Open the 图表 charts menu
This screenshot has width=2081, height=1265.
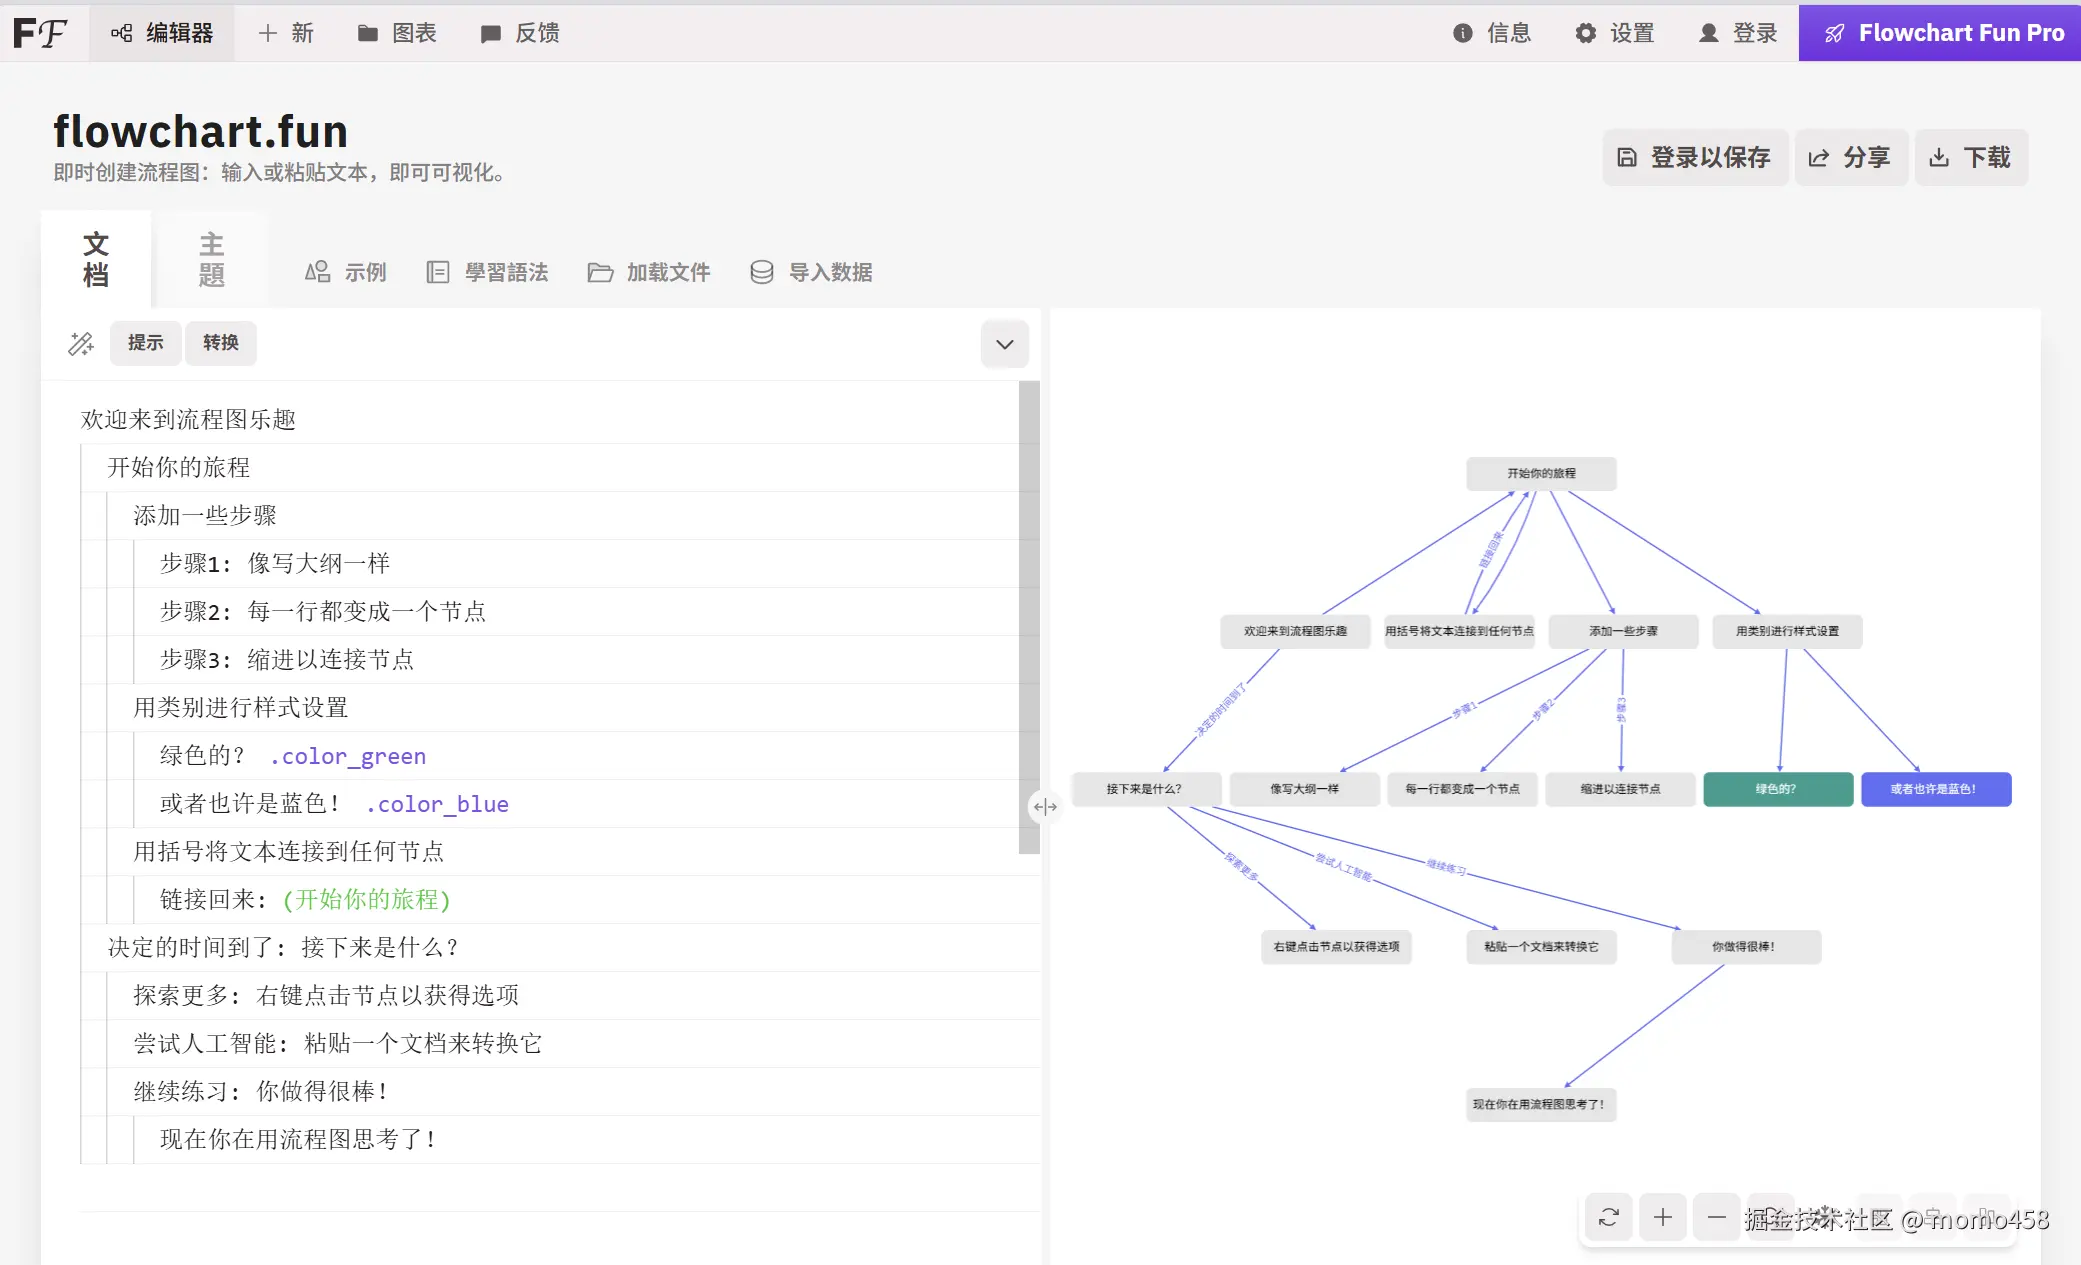[x=397, y=33]
